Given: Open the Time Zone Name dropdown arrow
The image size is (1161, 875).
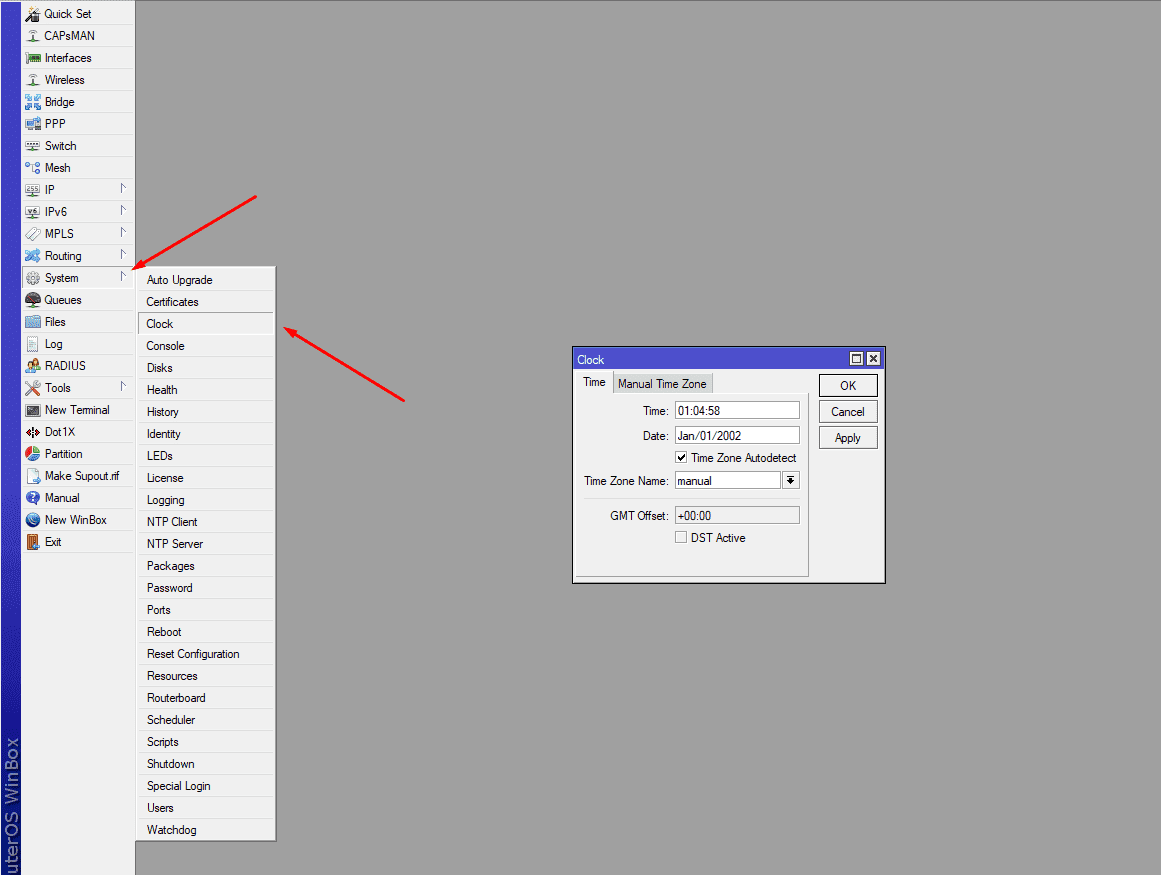Looking at the screenshot, I should pos(790,481).
